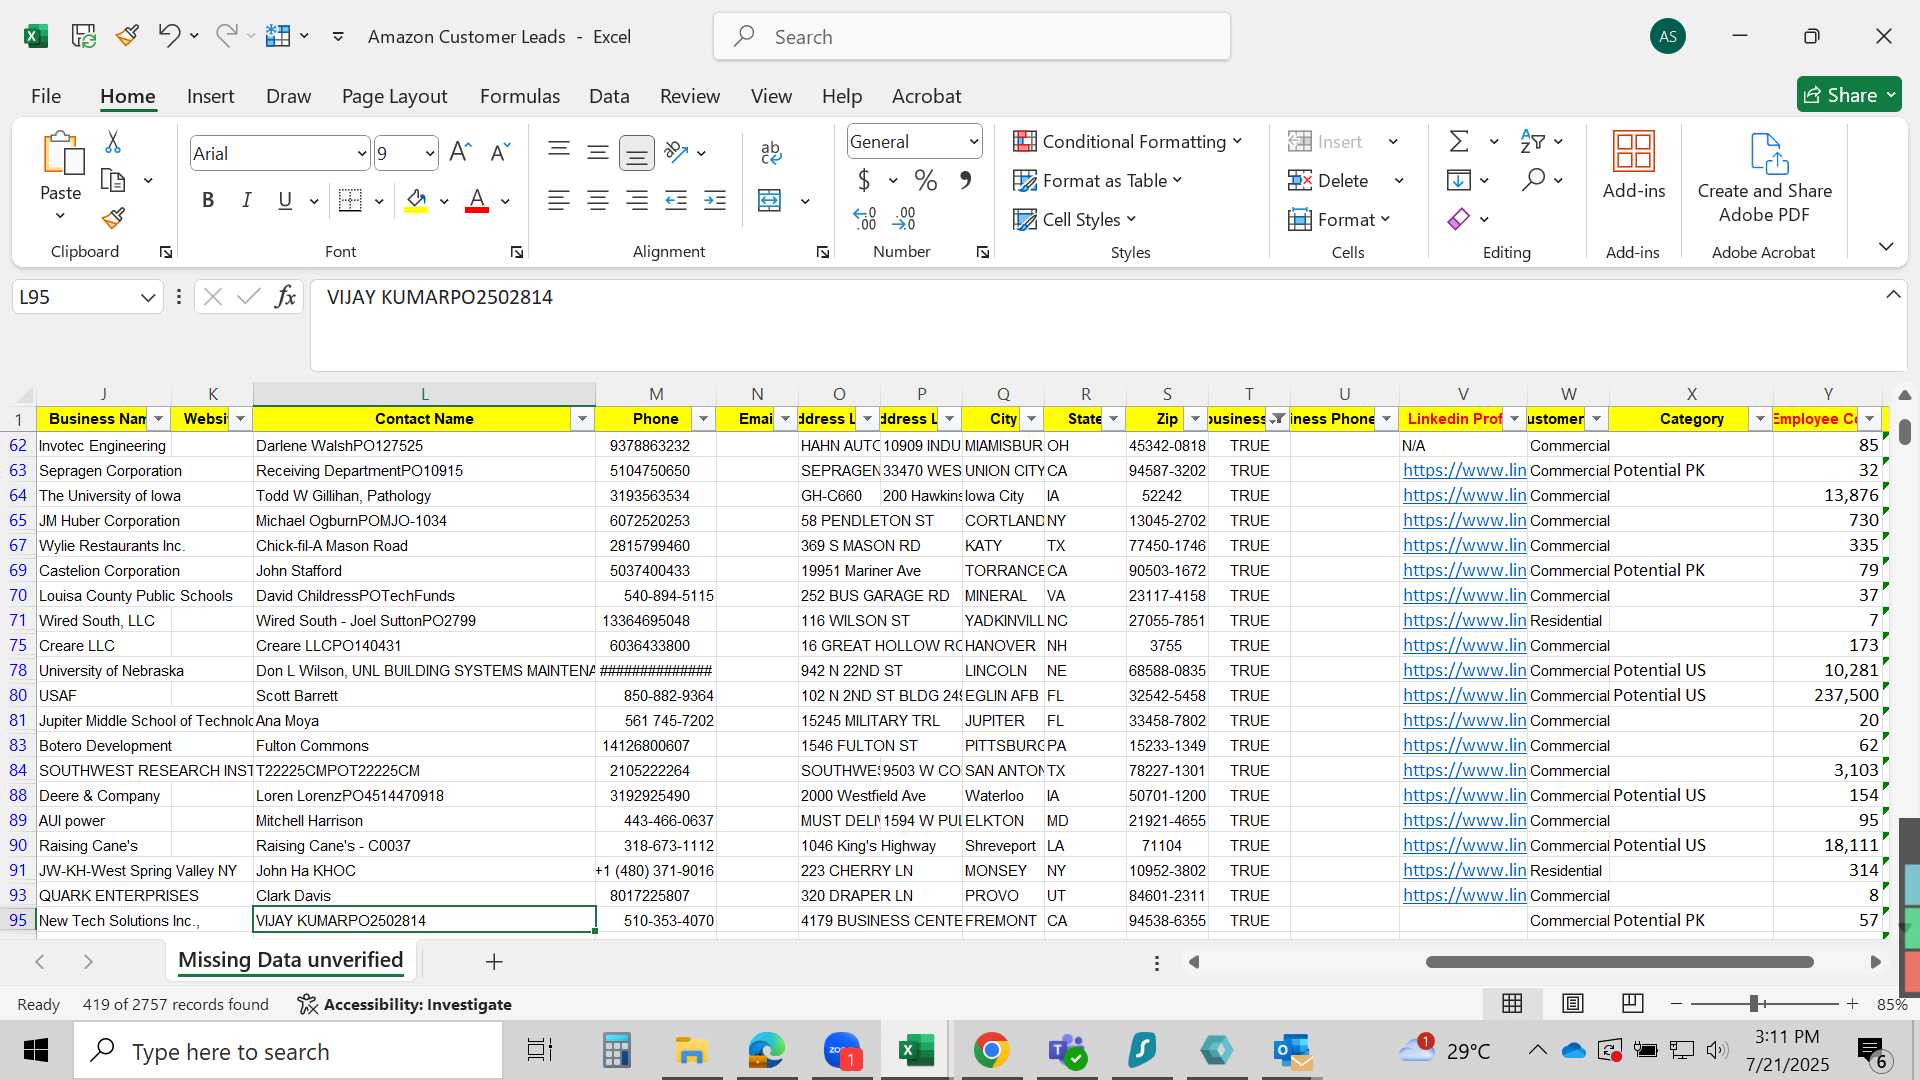The image size is (1920, 1080).
Task: Click Accessibility: Investigate in status bar
Action: coord(405,1004)
